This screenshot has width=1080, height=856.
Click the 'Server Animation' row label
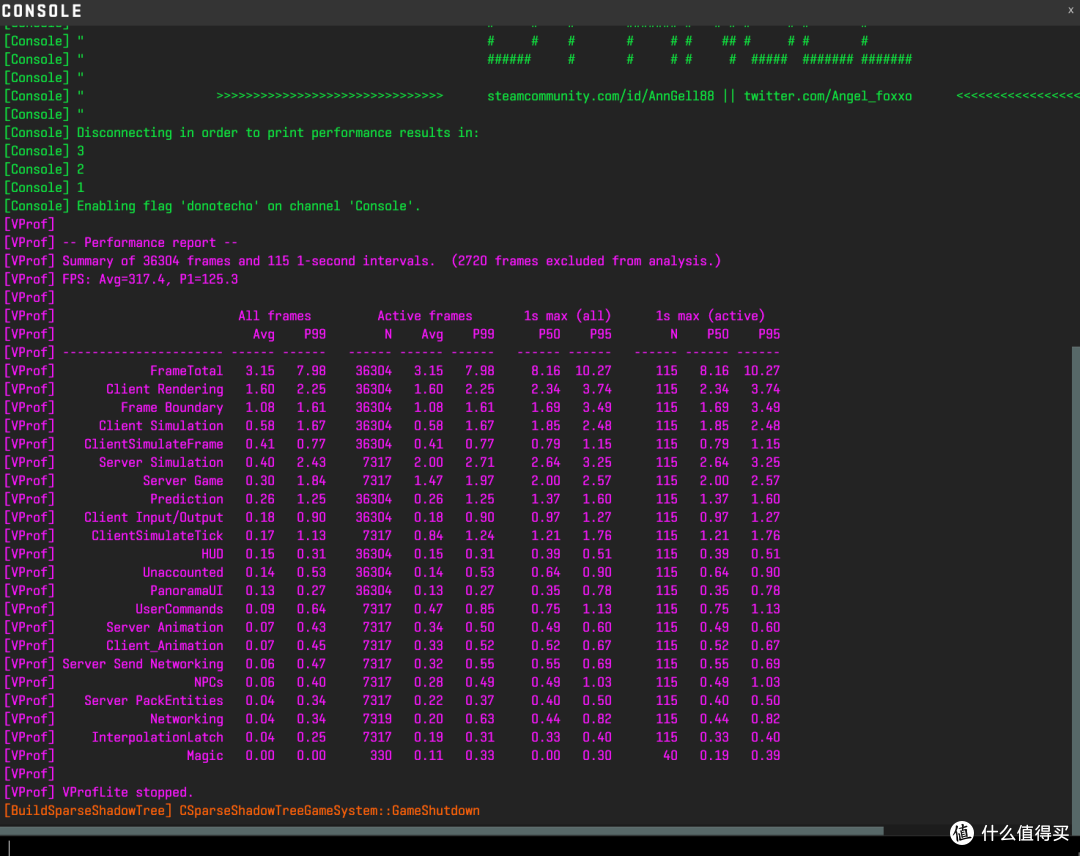click(x=165, y=627)
